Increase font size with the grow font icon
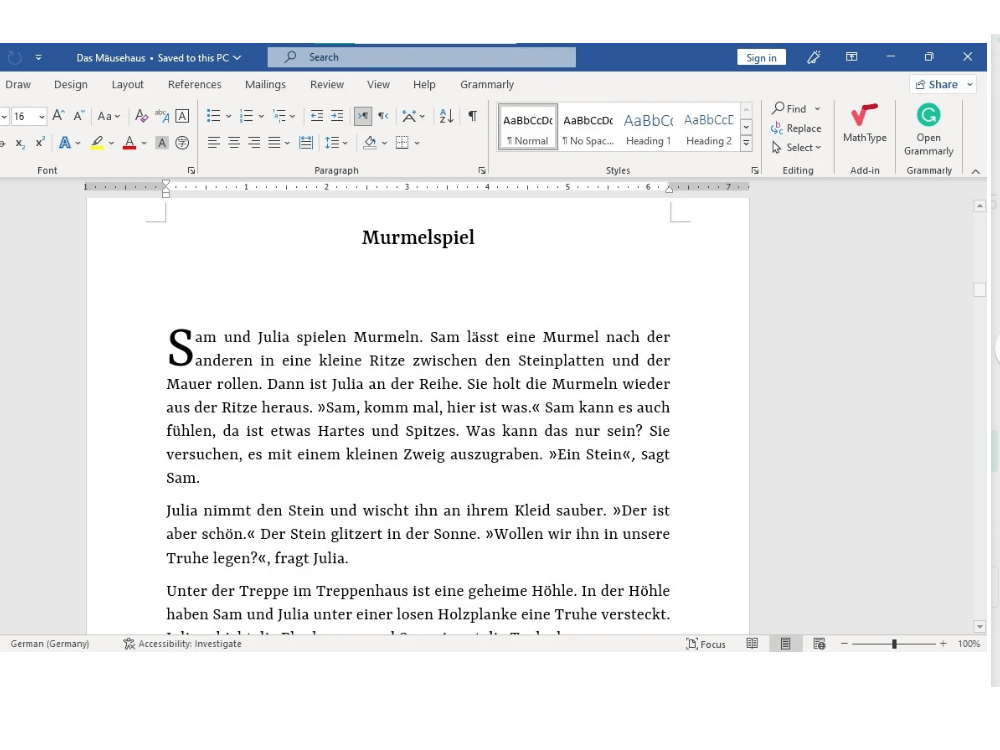1000x750 pixels. [x=58, y=115]
